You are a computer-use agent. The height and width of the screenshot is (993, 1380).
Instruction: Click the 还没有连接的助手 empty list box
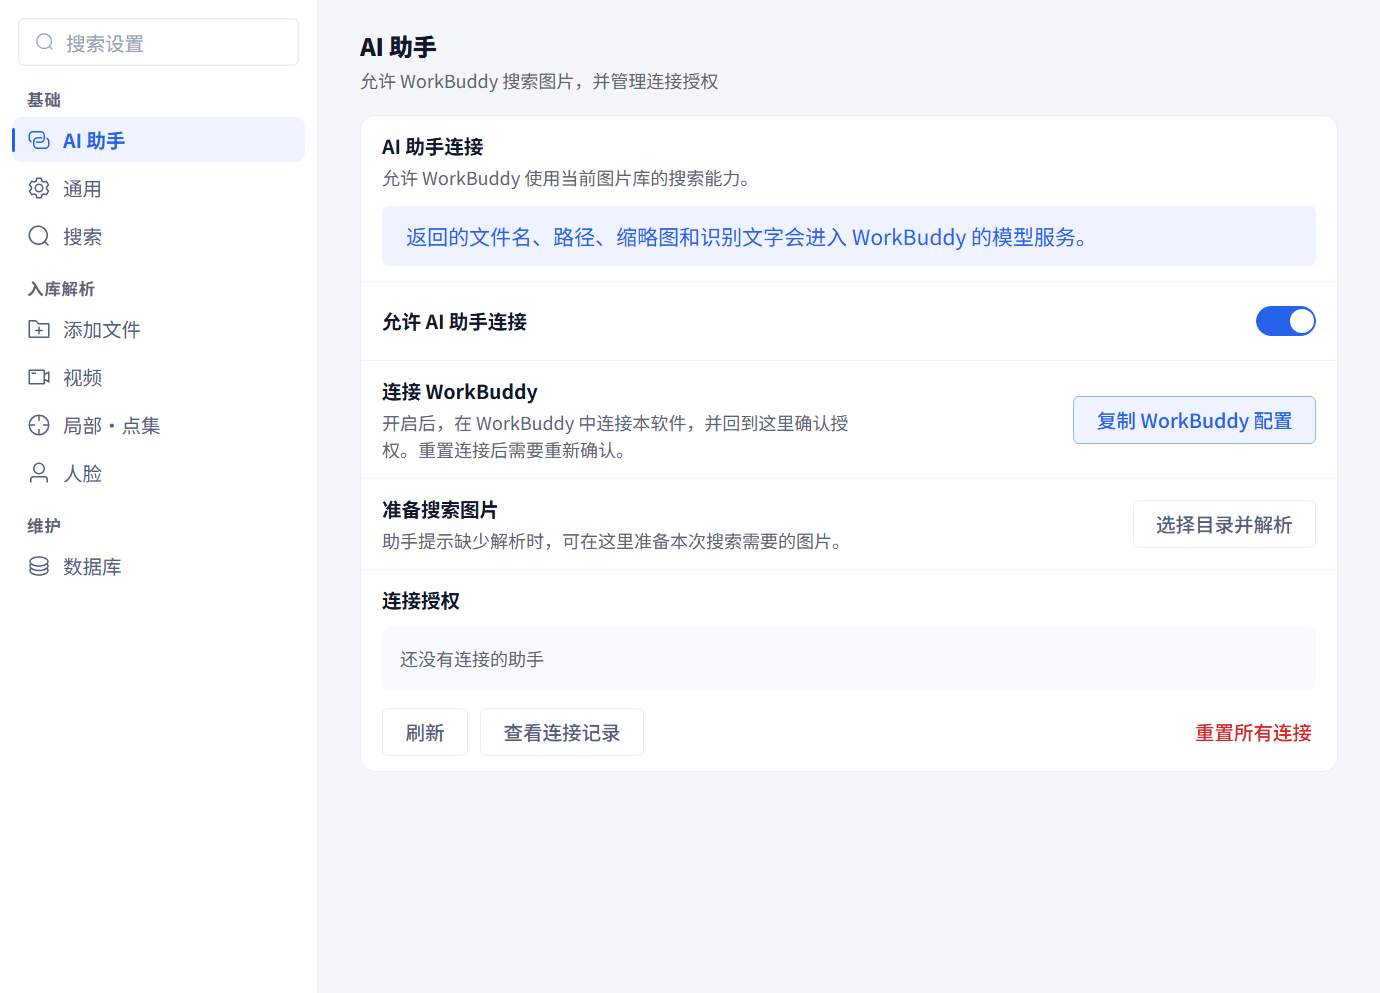[849, 658]
